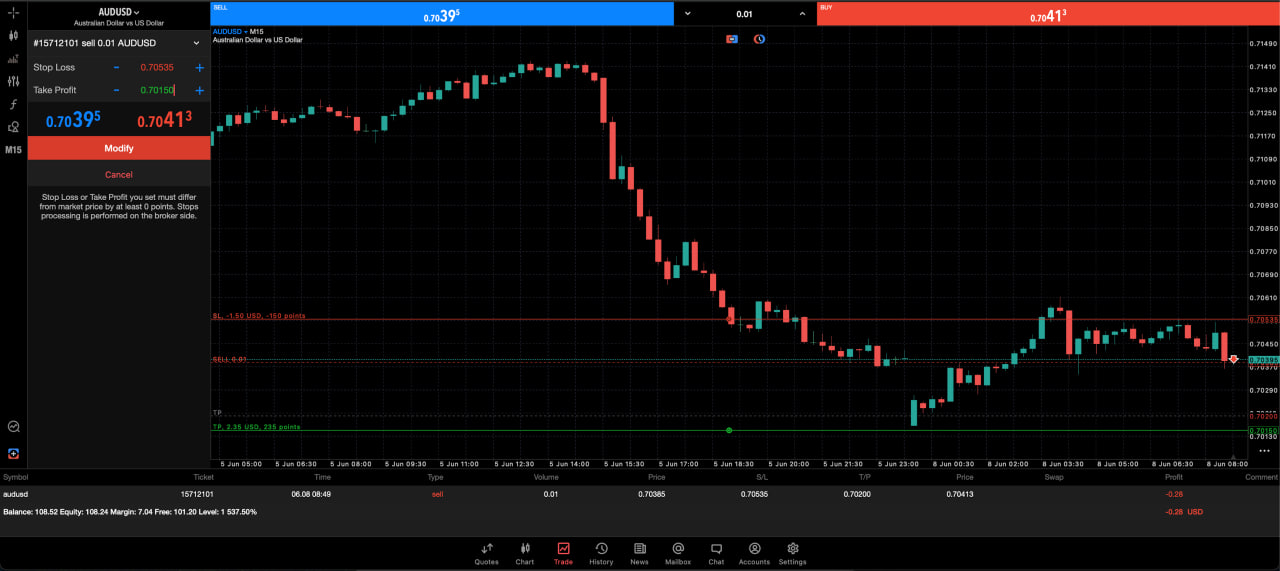Click the Take Profit value field 0.70150

pyautogui.click(x=157, y=90)
